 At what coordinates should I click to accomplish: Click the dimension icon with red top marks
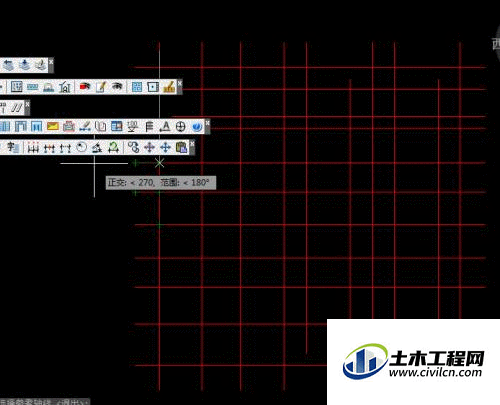click(x=33, y=147)
